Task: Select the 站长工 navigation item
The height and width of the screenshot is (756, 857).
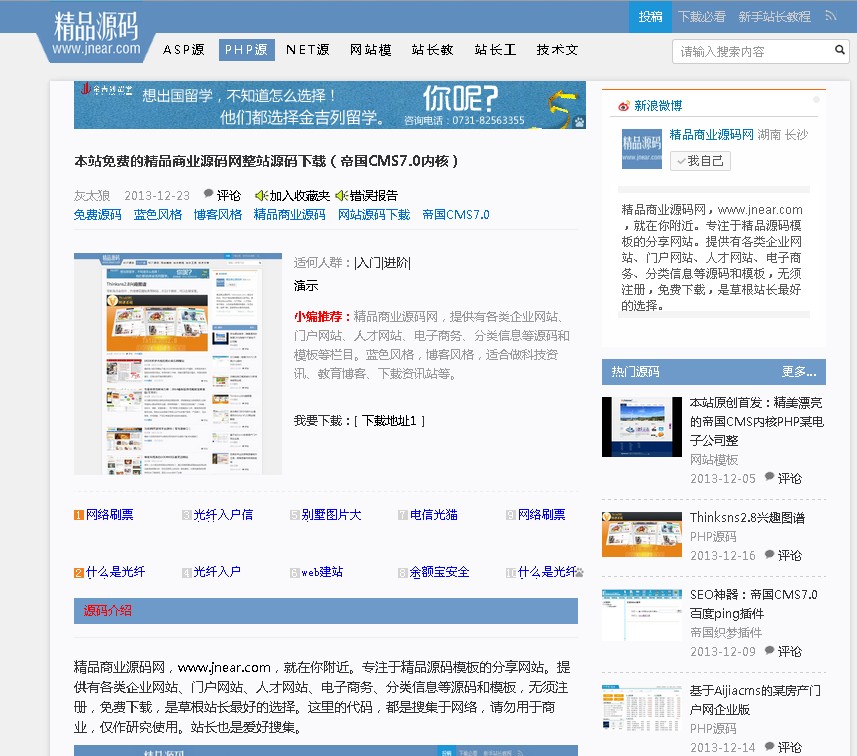Action: point(495,50)
